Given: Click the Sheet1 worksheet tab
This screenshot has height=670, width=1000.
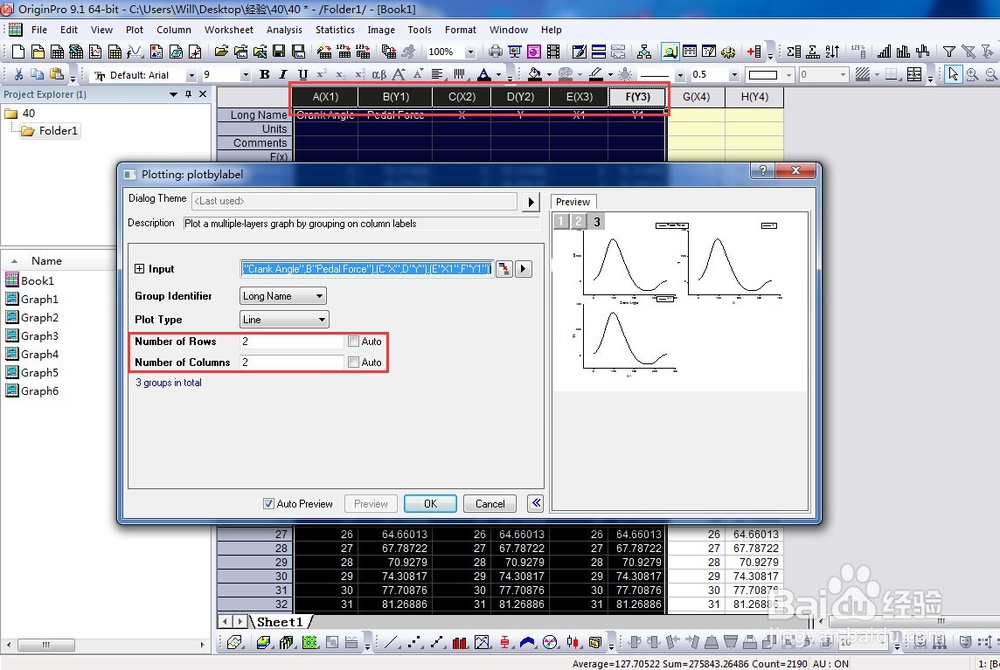Looking at the screenshot, I should [281, 622].
